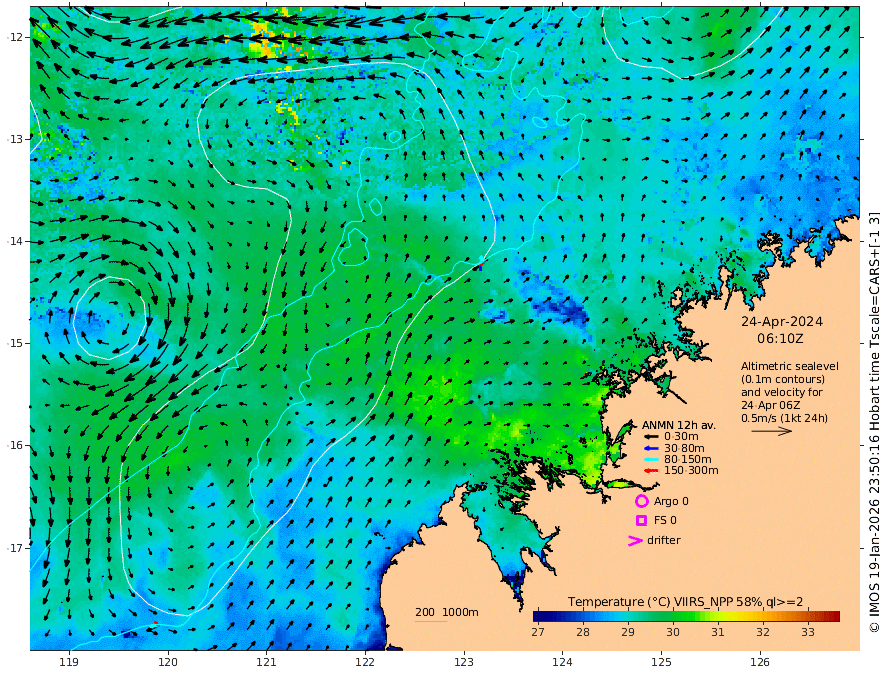Click the longitude axis label 126
Image resolution: width=880 pixels, height=680 pixels.
tap(760, 662)
